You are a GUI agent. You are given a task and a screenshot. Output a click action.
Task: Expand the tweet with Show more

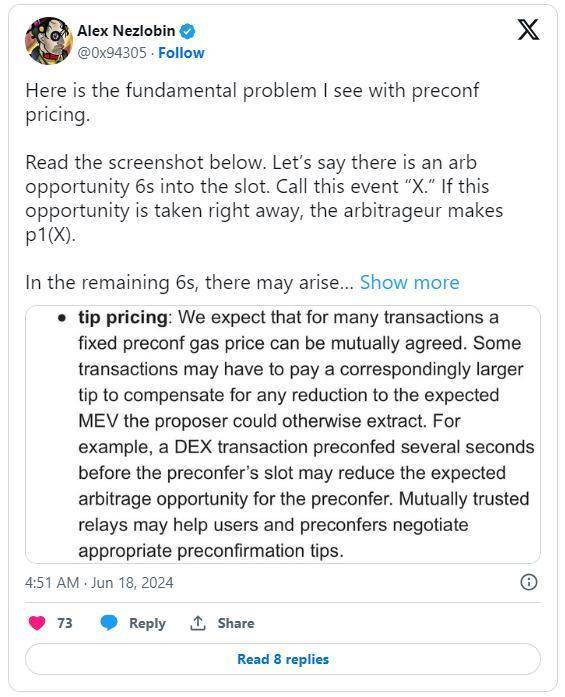click(409, 282)
